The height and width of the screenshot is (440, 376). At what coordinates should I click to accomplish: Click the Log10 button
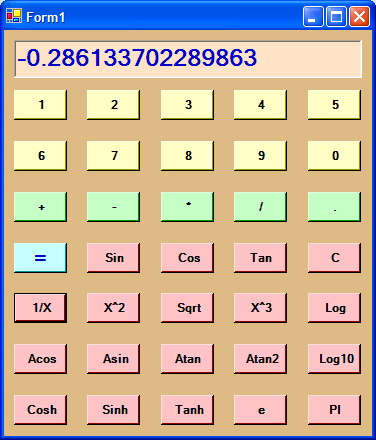tap(334, 359)
